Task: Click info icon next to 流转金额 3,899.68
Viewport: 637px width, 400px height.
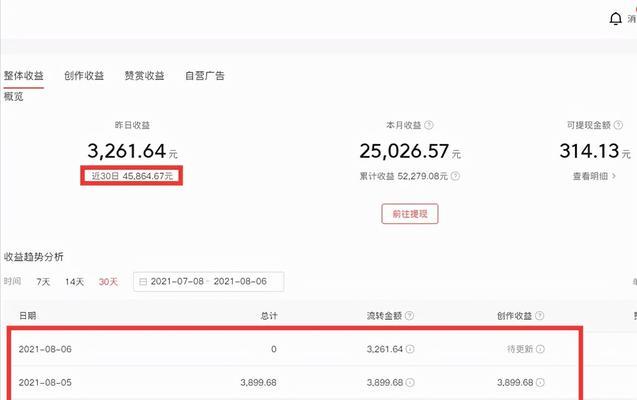Action: pos(410,382)
